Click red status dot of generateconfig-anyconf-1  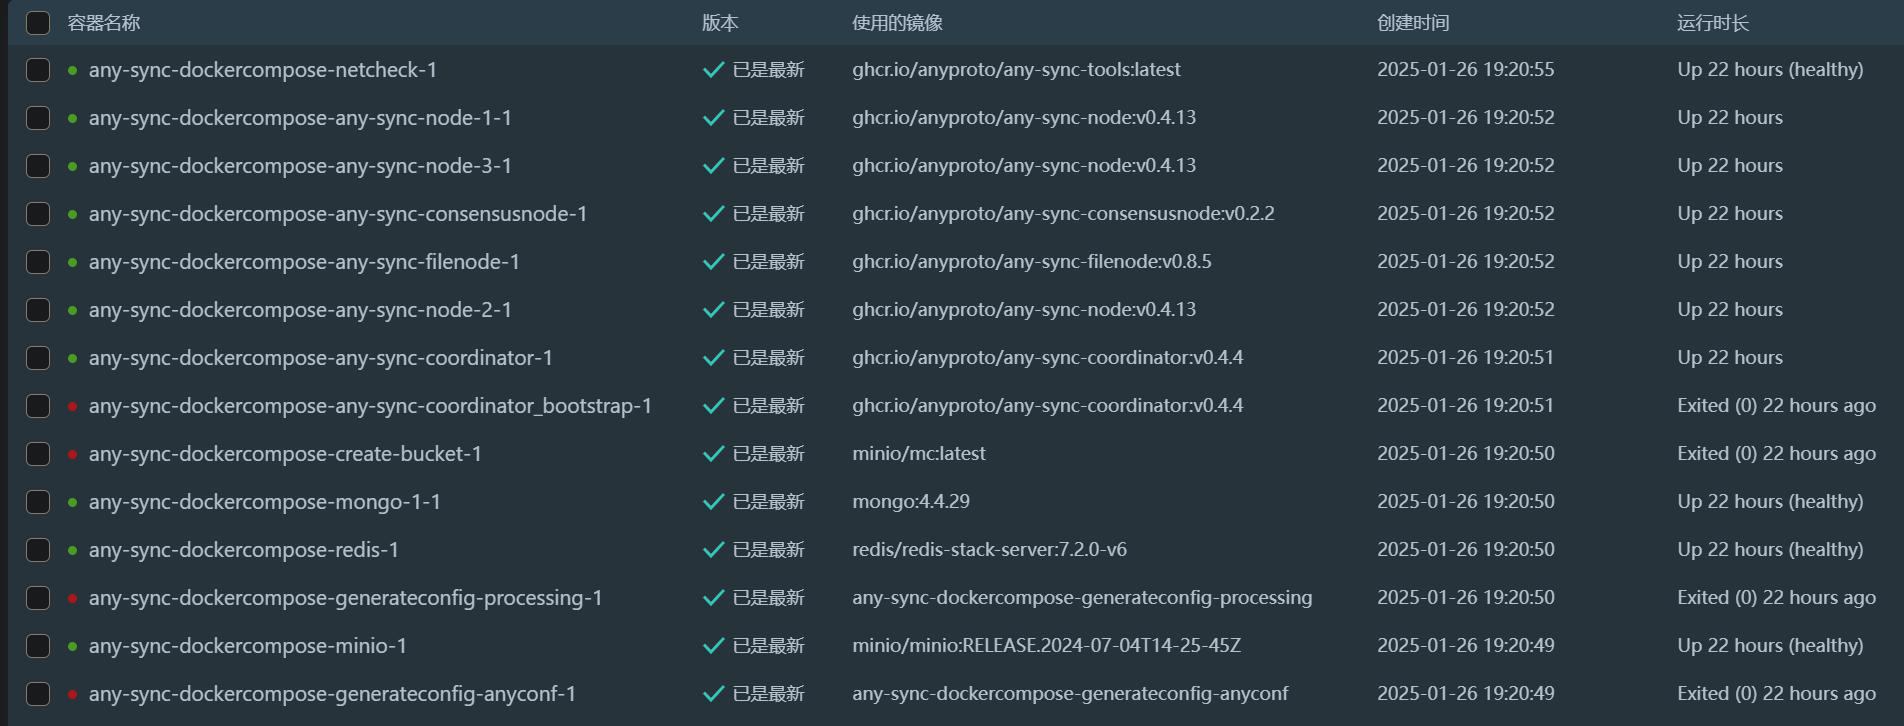pyautogui.click(x=73, y=695)
